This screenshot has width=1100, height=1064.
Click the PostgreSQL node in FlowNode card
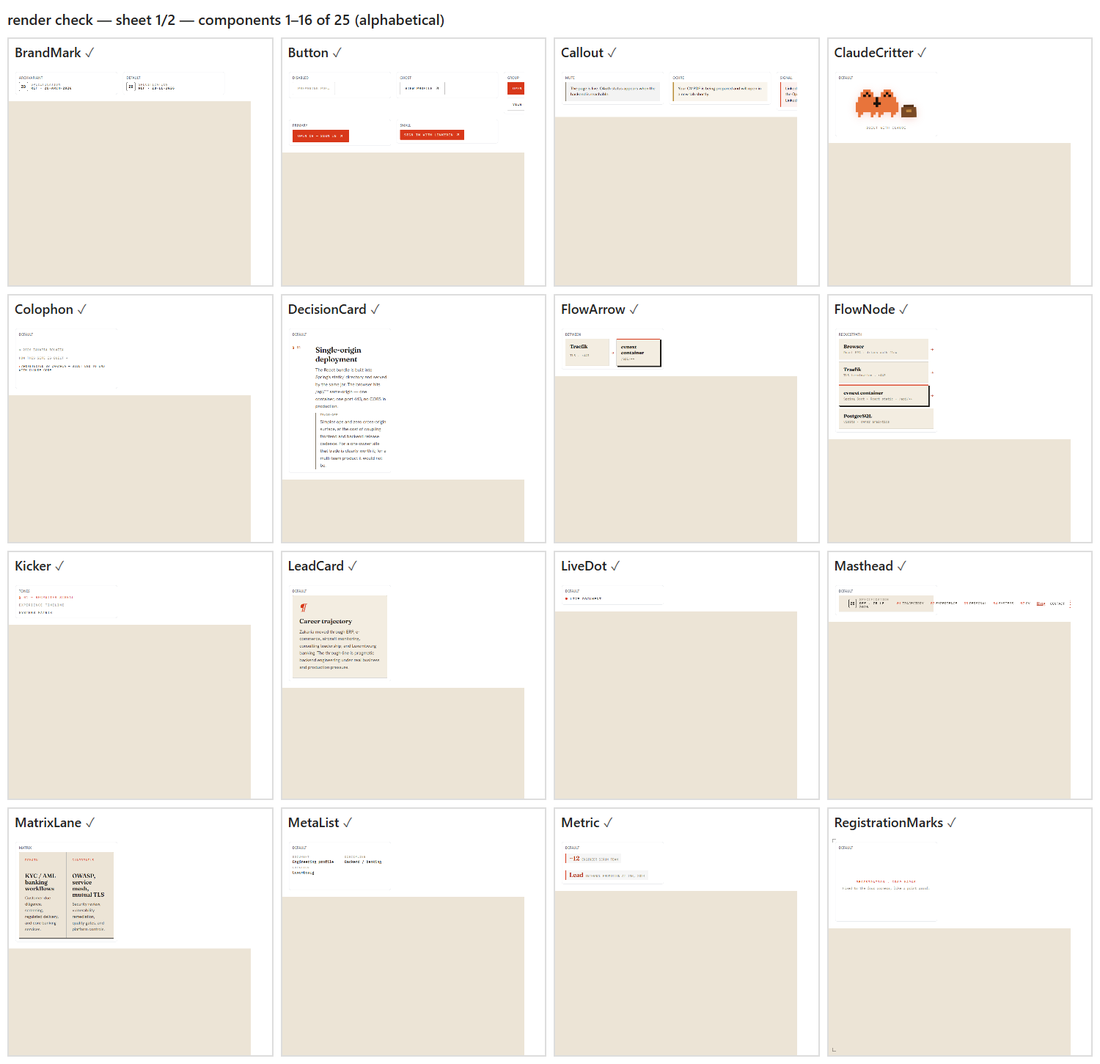pyautogui.click(x=886, y=419)
